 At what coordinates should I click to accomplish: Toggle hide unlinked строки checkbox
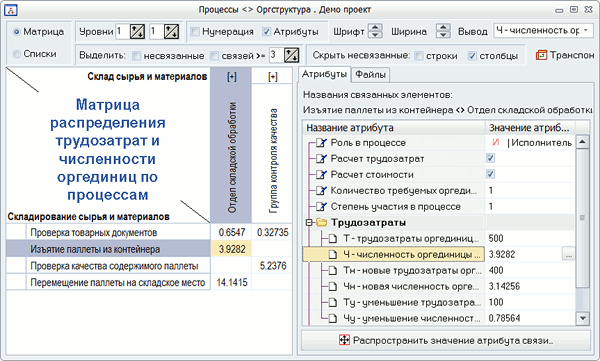click(x=419, y=56)
